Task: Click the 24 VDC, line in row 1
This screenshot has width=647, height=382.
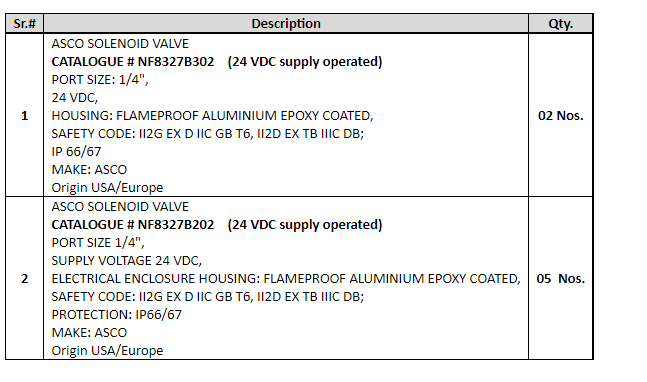Action: (x=75, y=98)
